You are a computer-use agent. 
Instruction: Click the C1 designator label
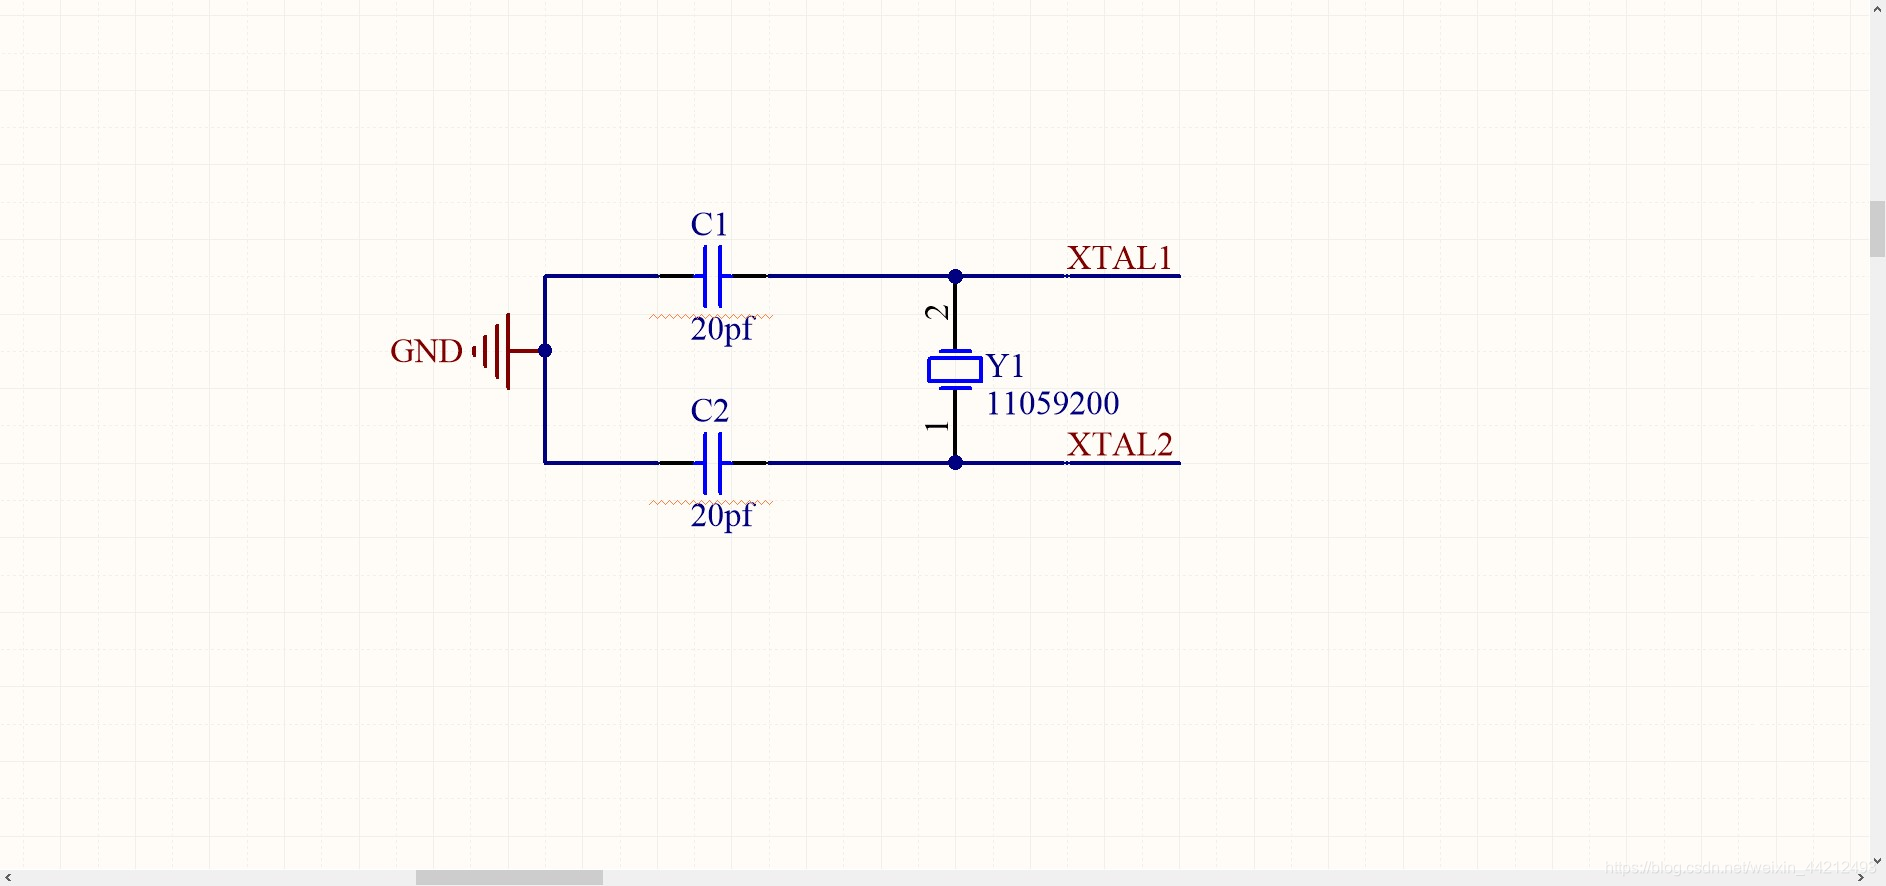coord(709,224)
